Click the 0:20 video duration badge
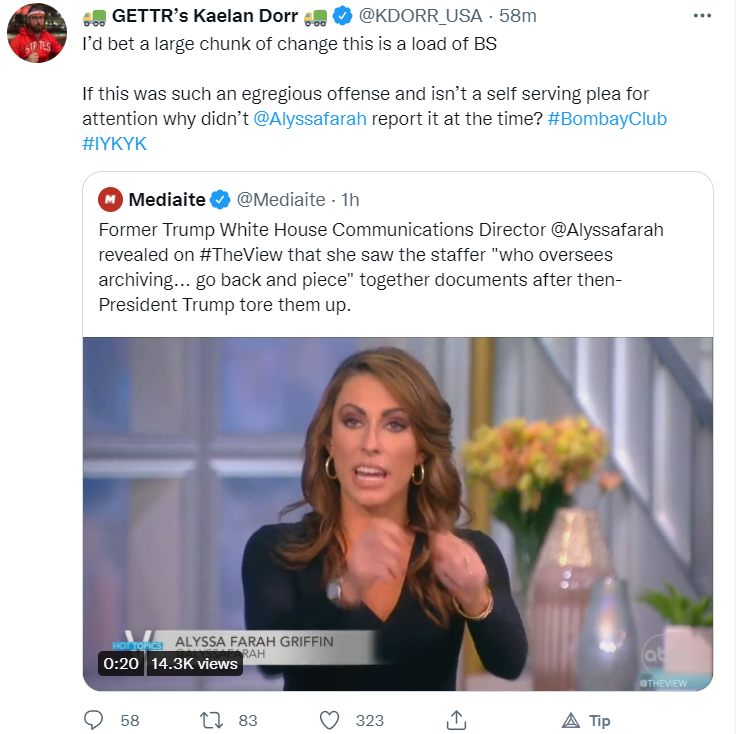Image resolution: width=737 pixels, height=734 pixels. (121, 664)
